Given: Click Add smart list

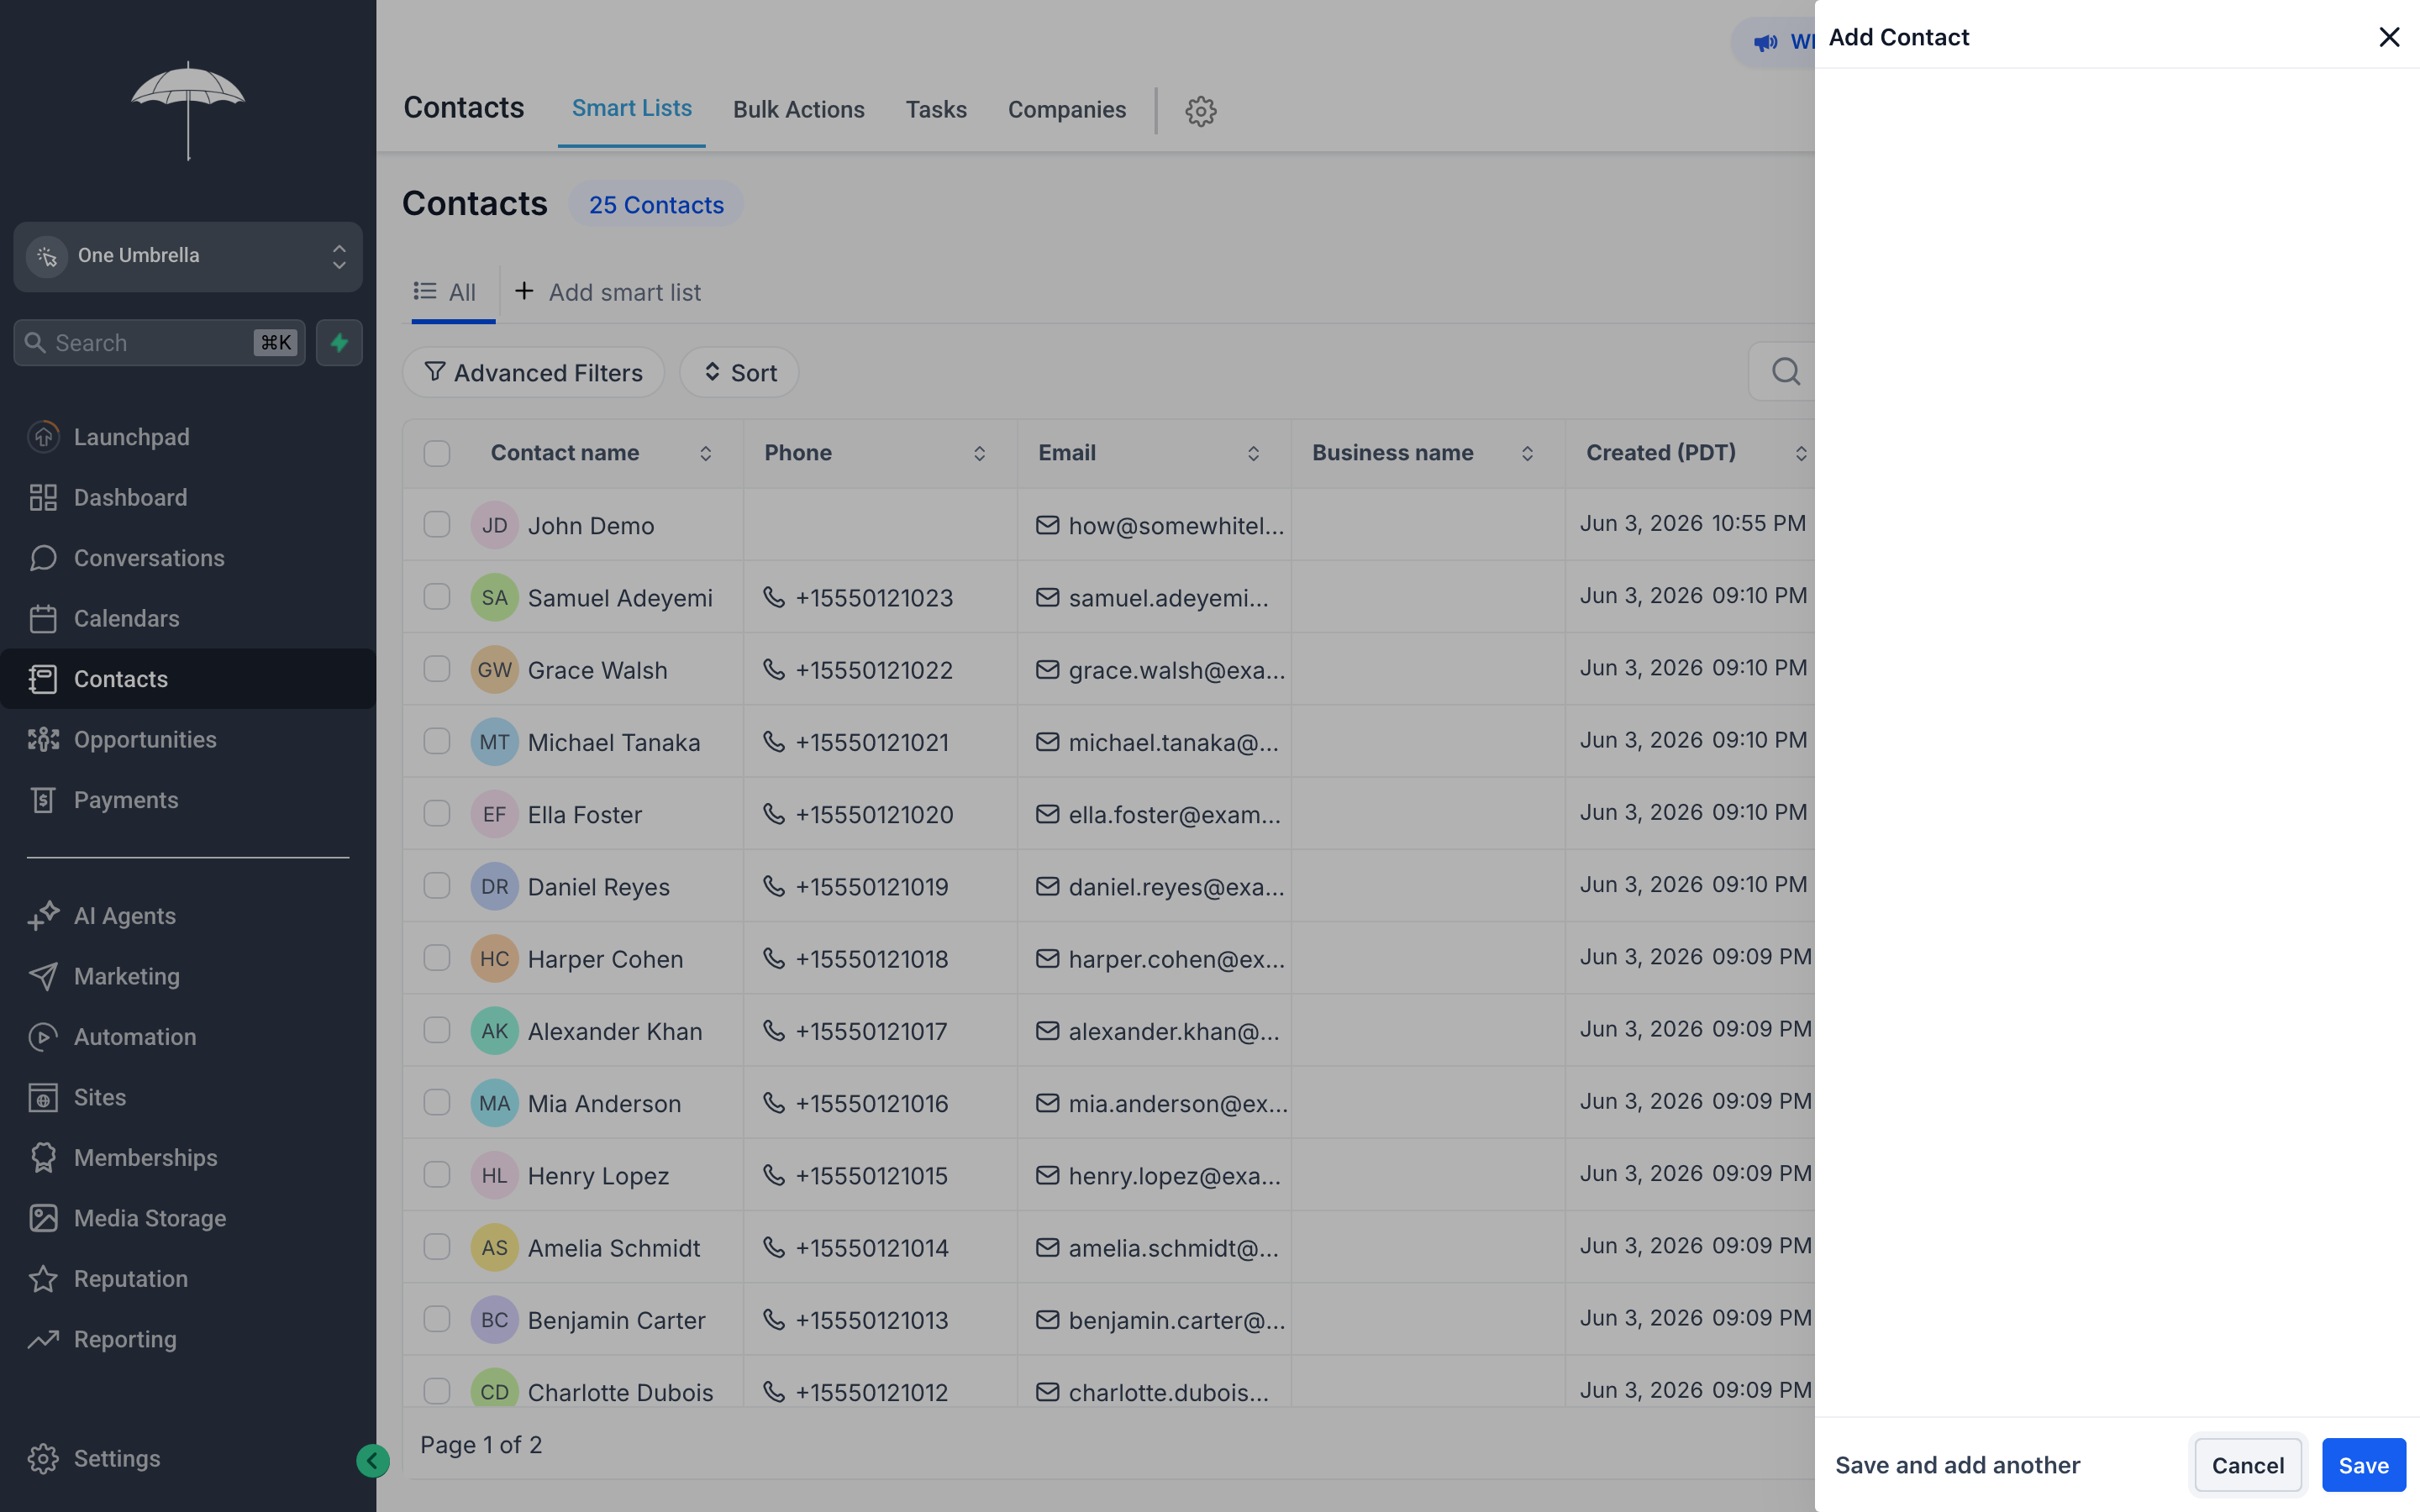Looking at the screenshot, I should [607, 292].
